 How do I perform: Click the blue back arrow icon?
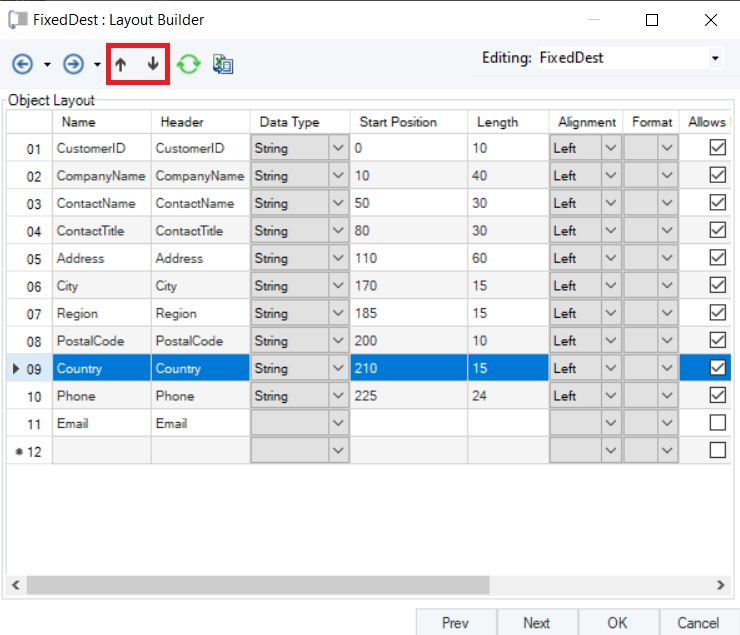pos(22,64)
